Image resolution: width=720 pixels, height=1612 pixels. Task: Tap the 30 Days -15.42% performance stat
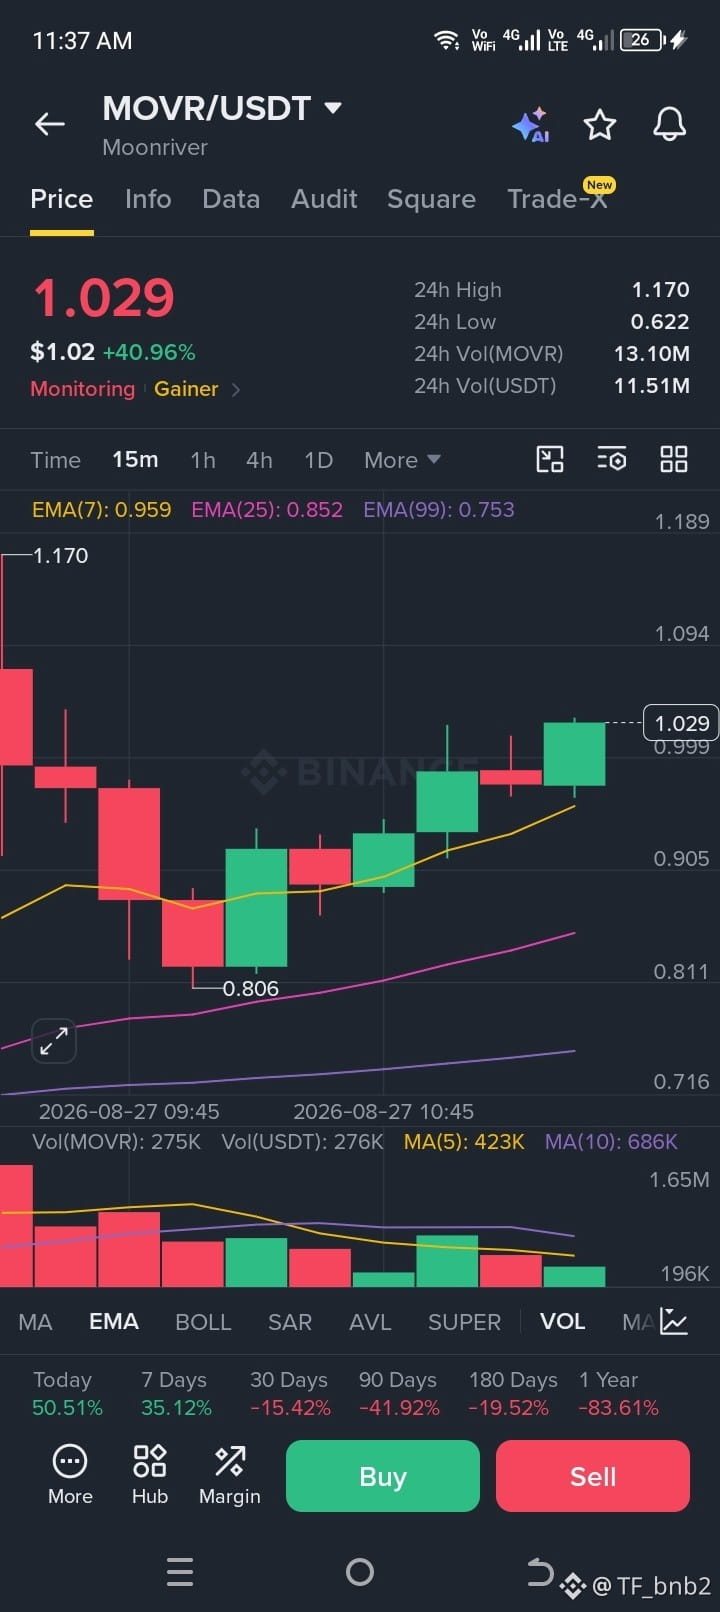pyautogui.click(x=290, y=1394)
